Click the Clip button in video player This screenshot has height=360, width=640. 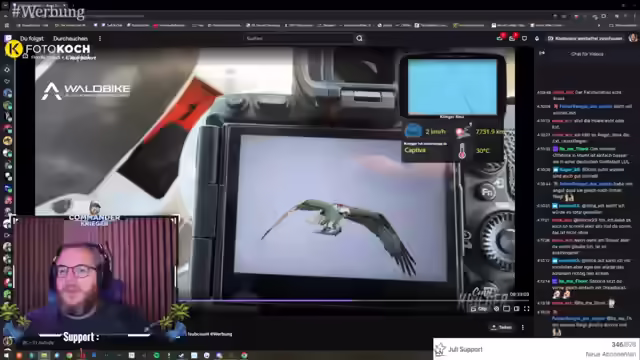click(x=479, y=309)
